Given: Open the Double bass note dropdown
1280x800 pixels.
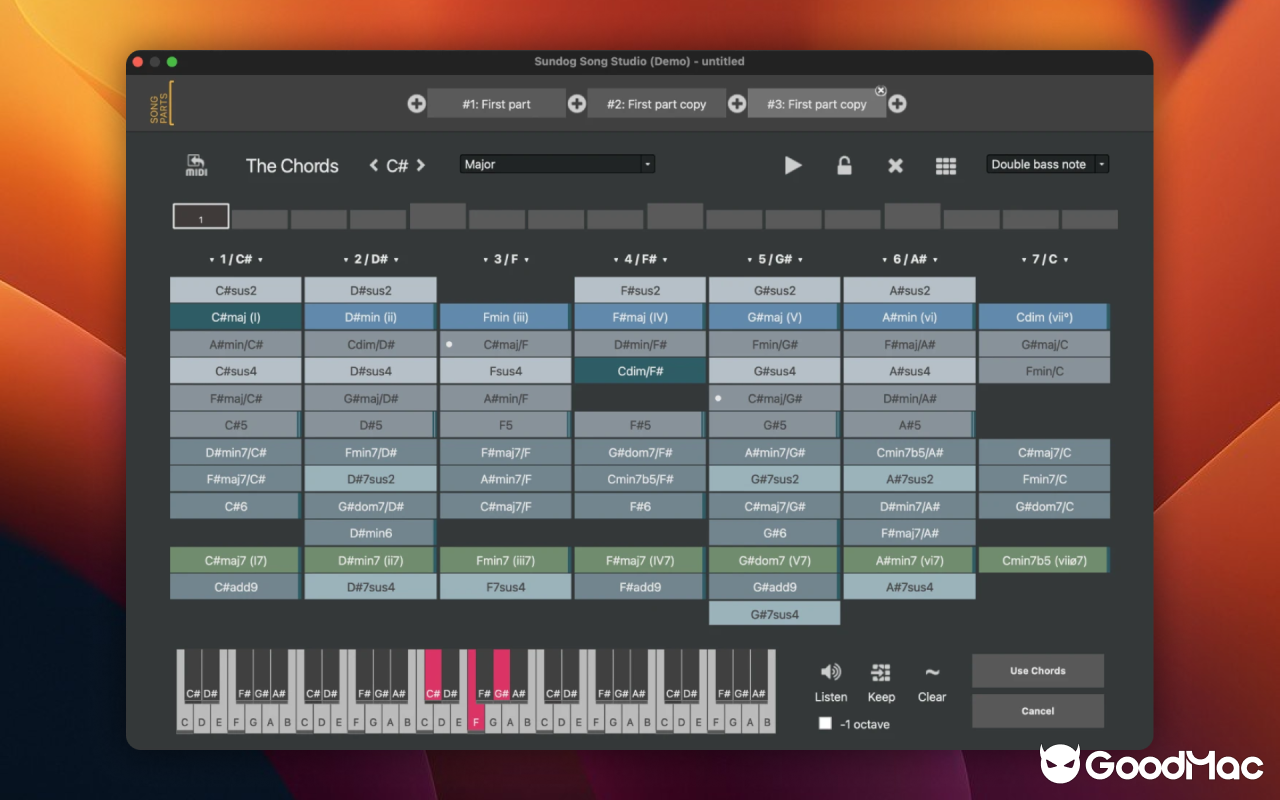Looking at the screenshot, I should point(1047,164).
